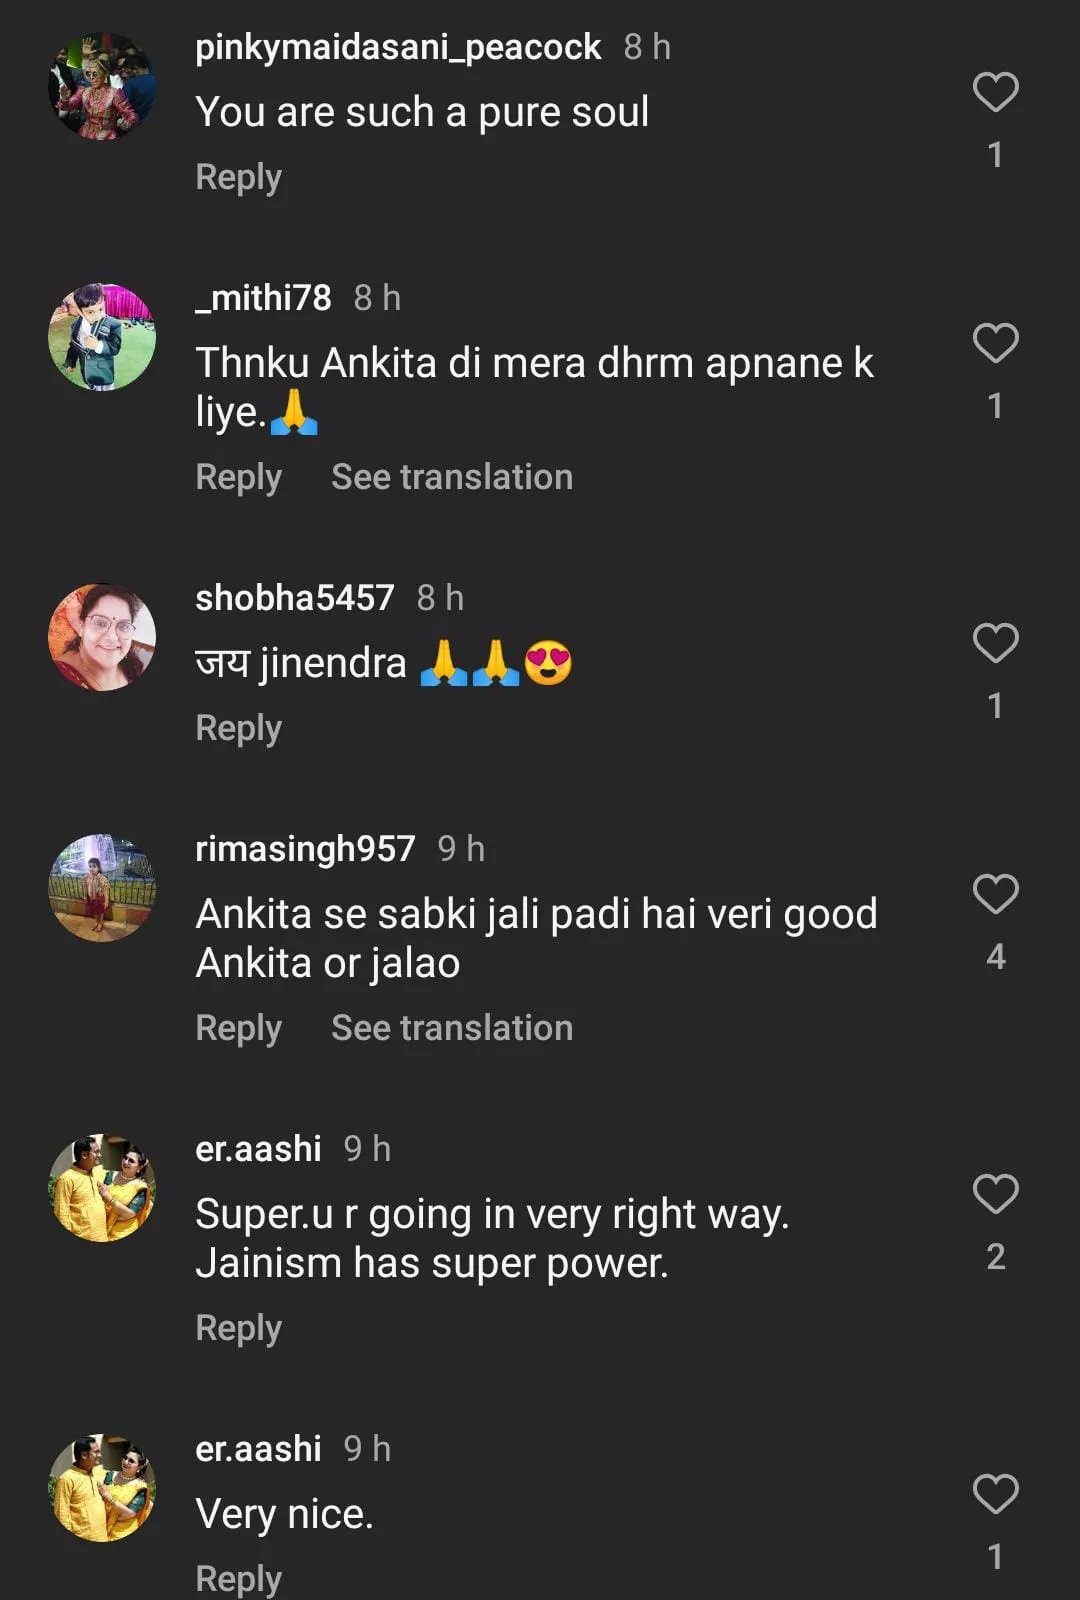
Task: Heart the 'Jainism has super power' comment
Action: click(995, 1194)
